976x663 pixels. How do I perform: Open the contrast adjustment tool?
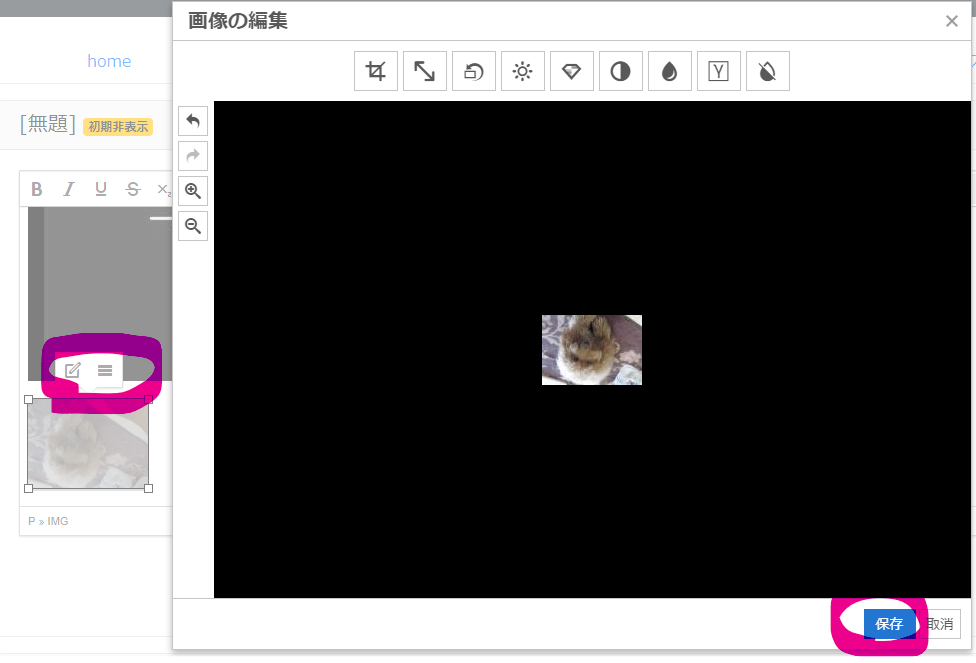(620, 70)
